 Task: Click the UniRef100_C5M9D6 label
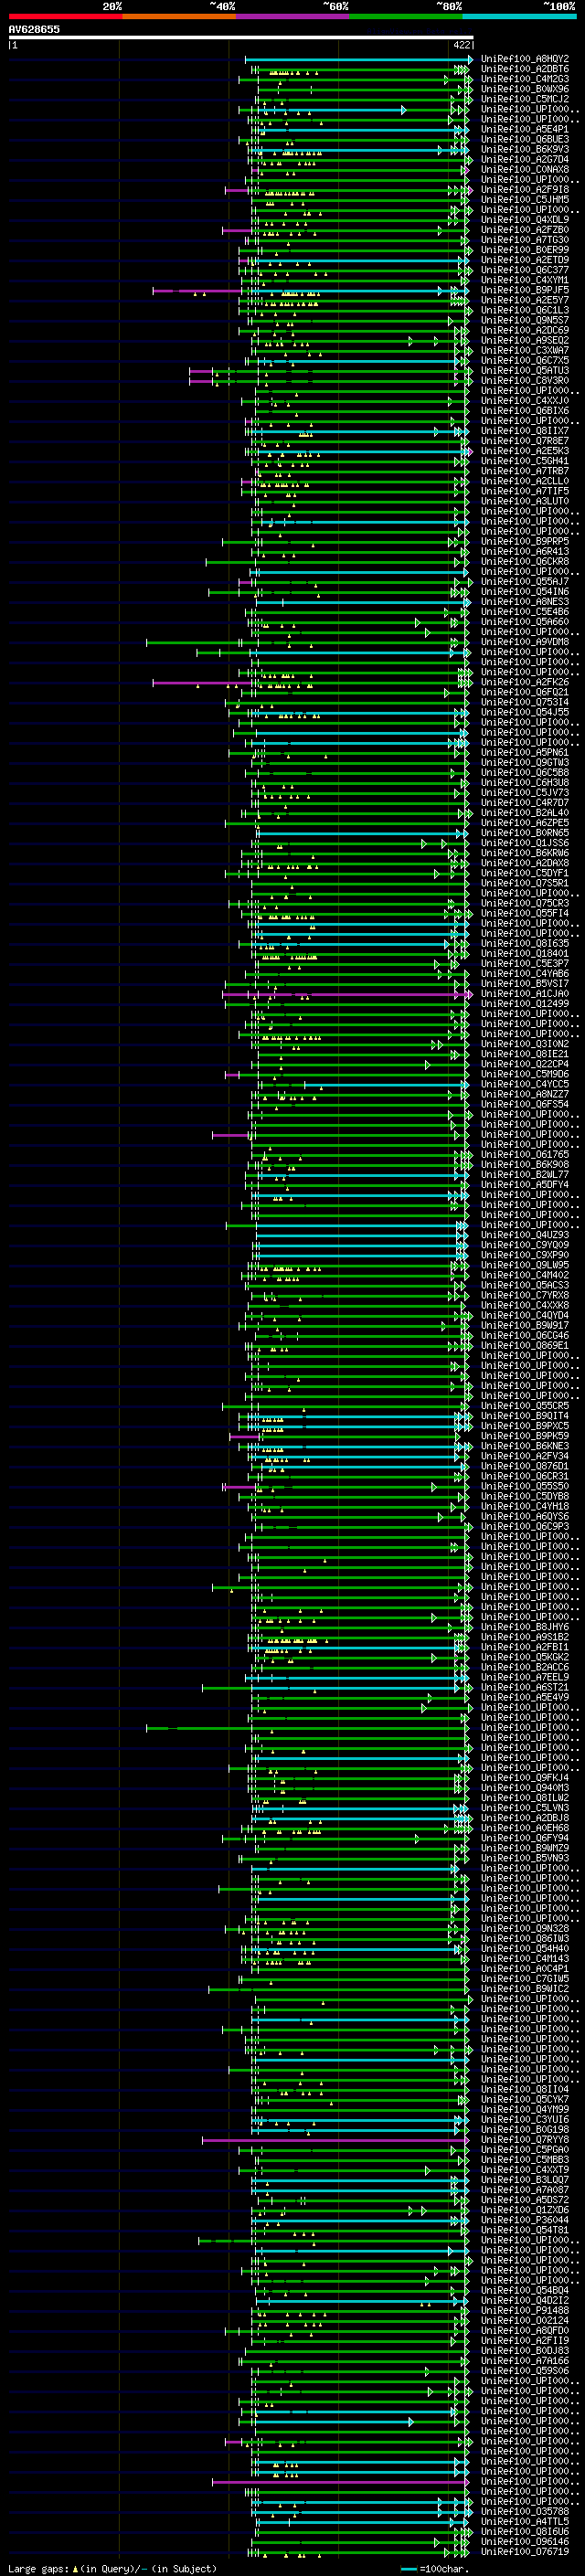pyautogui.click(x=525, y=1074)
